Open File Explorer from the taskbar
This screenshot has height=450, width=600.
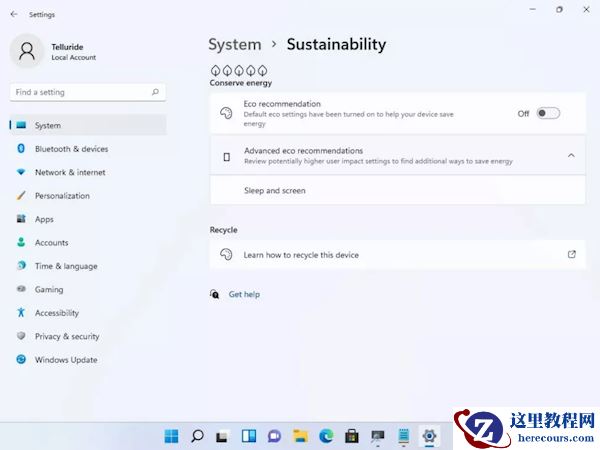[x=300, y=436]
